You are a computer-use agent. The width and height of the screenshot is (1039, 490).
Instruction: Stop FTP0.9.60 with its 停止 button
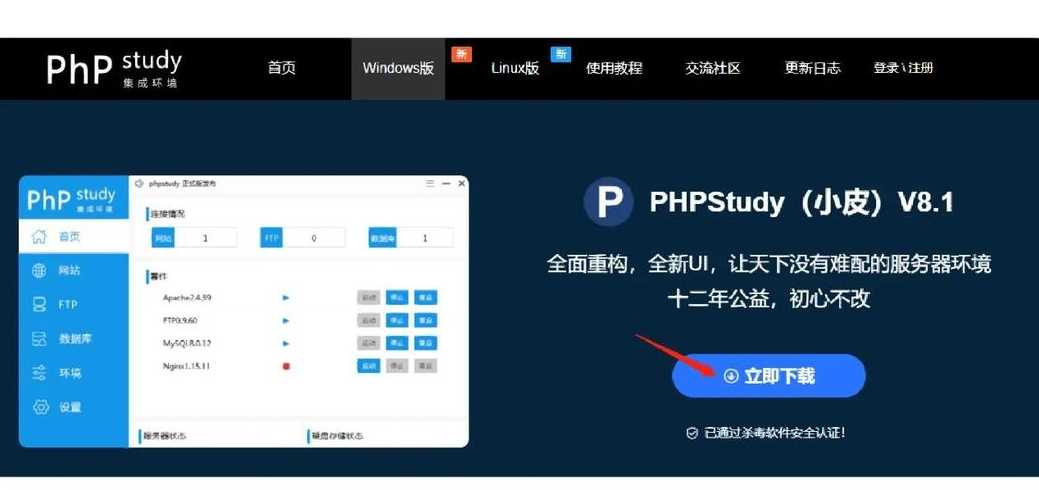click(x=398, y=320)
